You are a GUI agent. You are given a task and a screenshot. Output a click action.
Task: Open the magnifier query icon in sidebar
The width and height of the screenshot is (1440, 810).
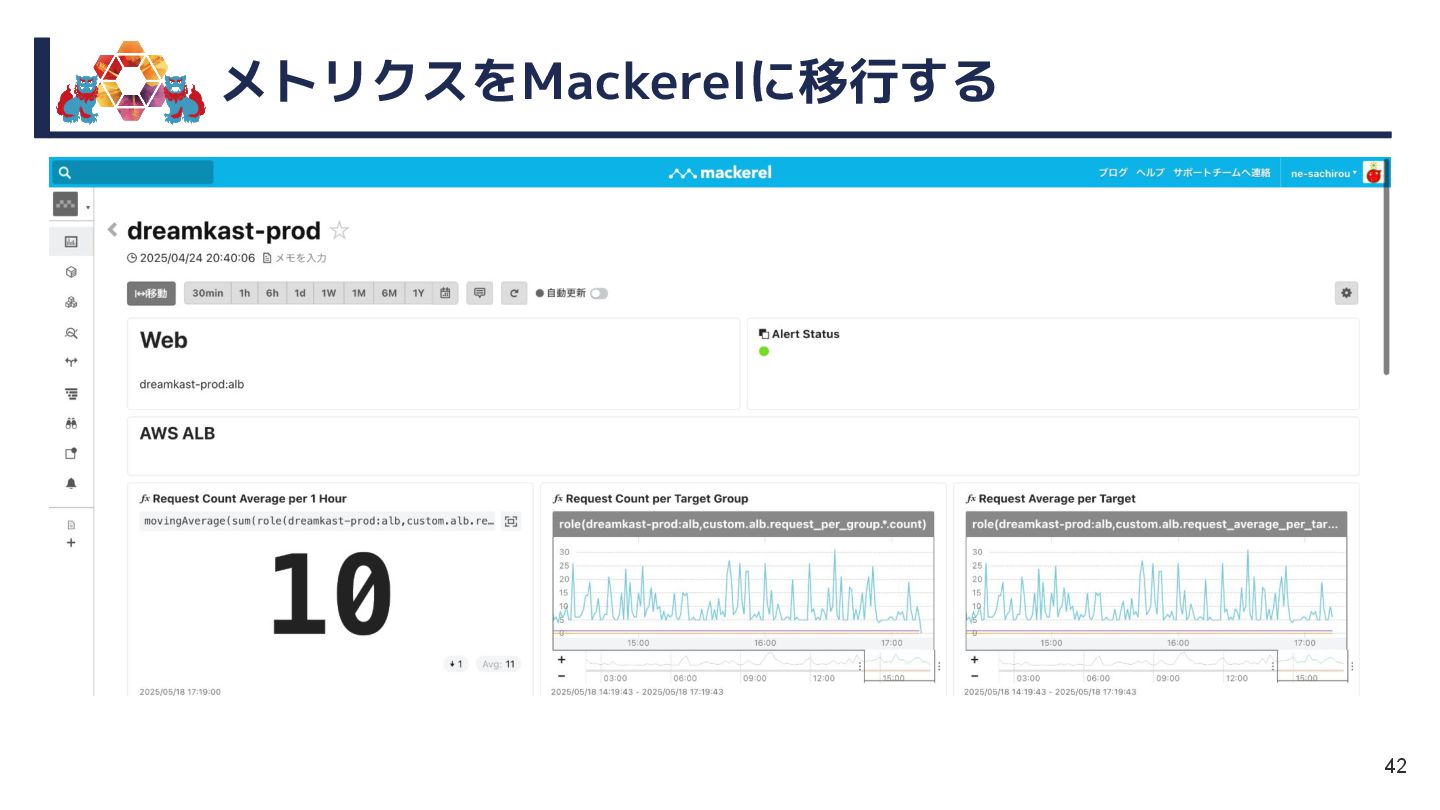pos(71,333)
